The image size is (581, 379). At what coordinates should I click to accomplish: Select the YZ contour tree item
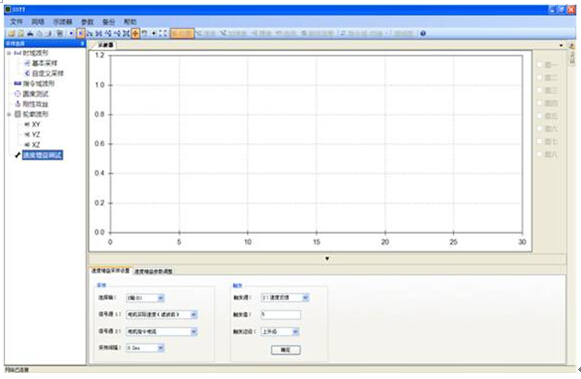(36, 134)
